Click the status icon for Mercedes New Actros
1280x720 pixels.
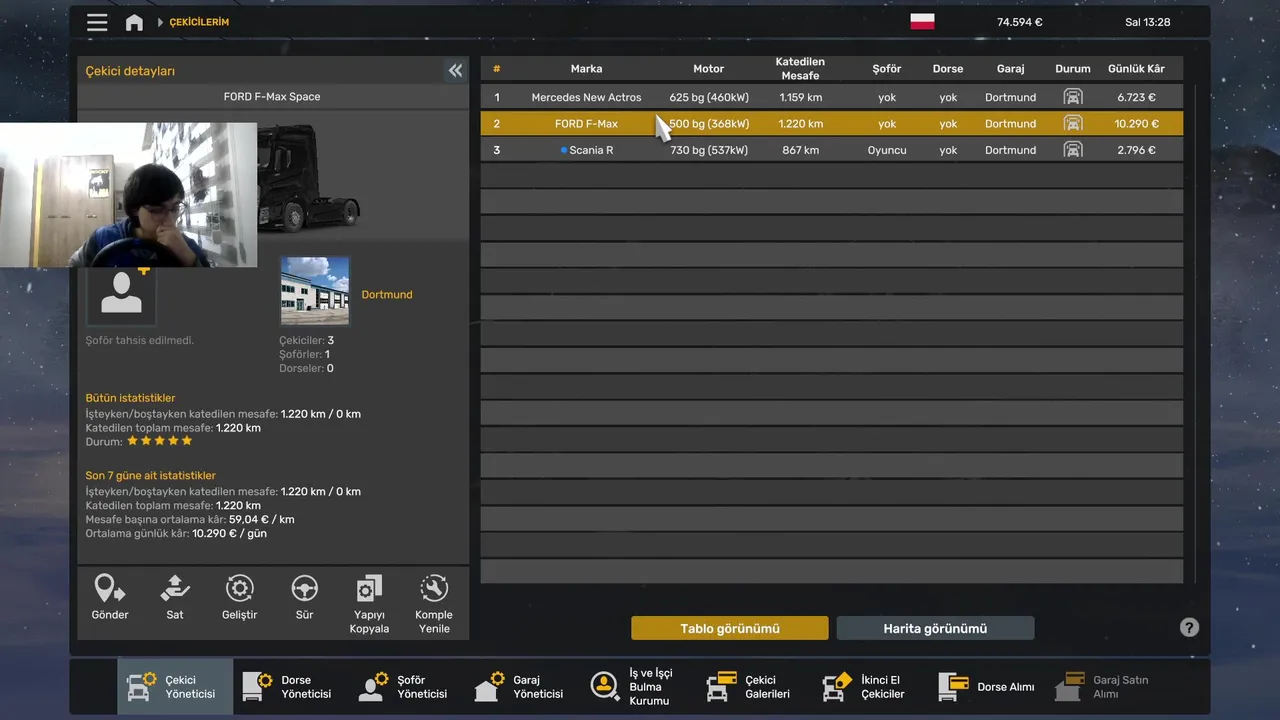pyautogui.click(x=1072, y=97)
